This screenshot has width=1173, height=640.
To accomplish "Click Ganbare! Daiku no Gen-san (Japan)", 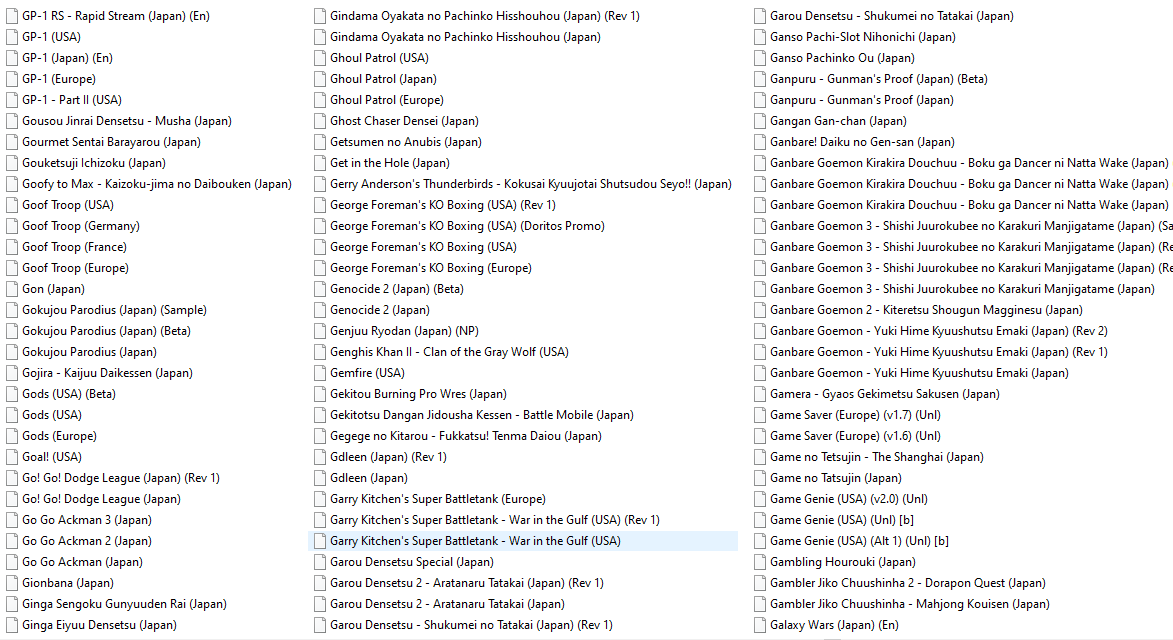I will click(x=863, y=142).
